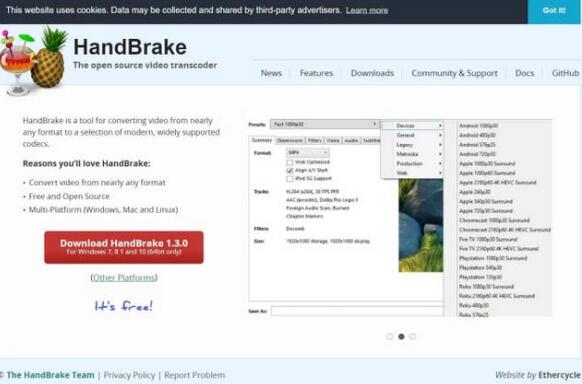
Task: Visit the Ethercycle website link
Action: tap(559, 375)
